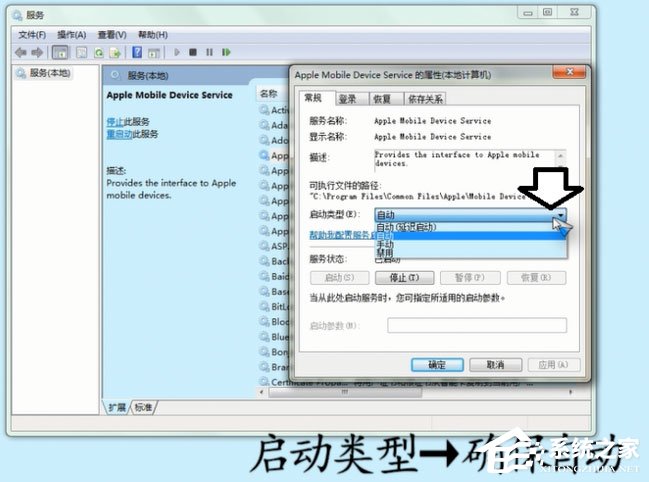Click the forward arrow toolbar icon
This screenshot has width=649, height=482.
click(x=38, y=52)
